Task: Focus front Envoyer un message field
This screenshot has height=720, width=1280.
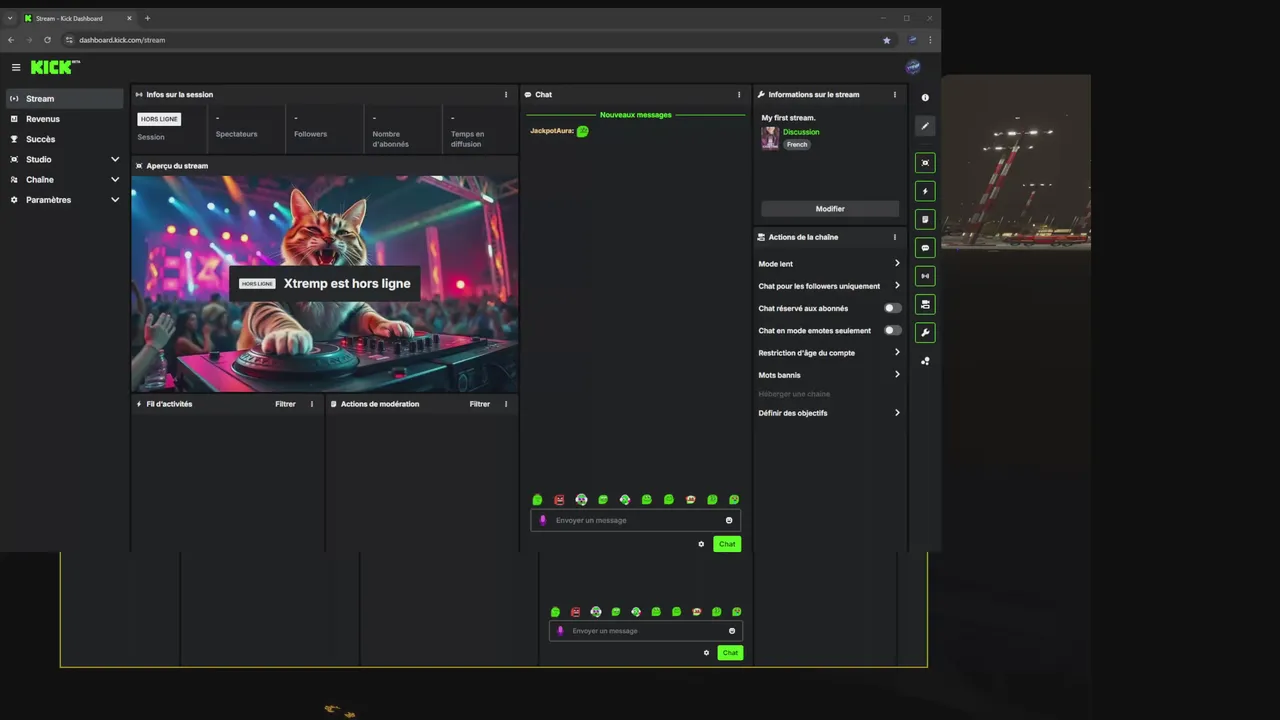Action: point(636,520)
